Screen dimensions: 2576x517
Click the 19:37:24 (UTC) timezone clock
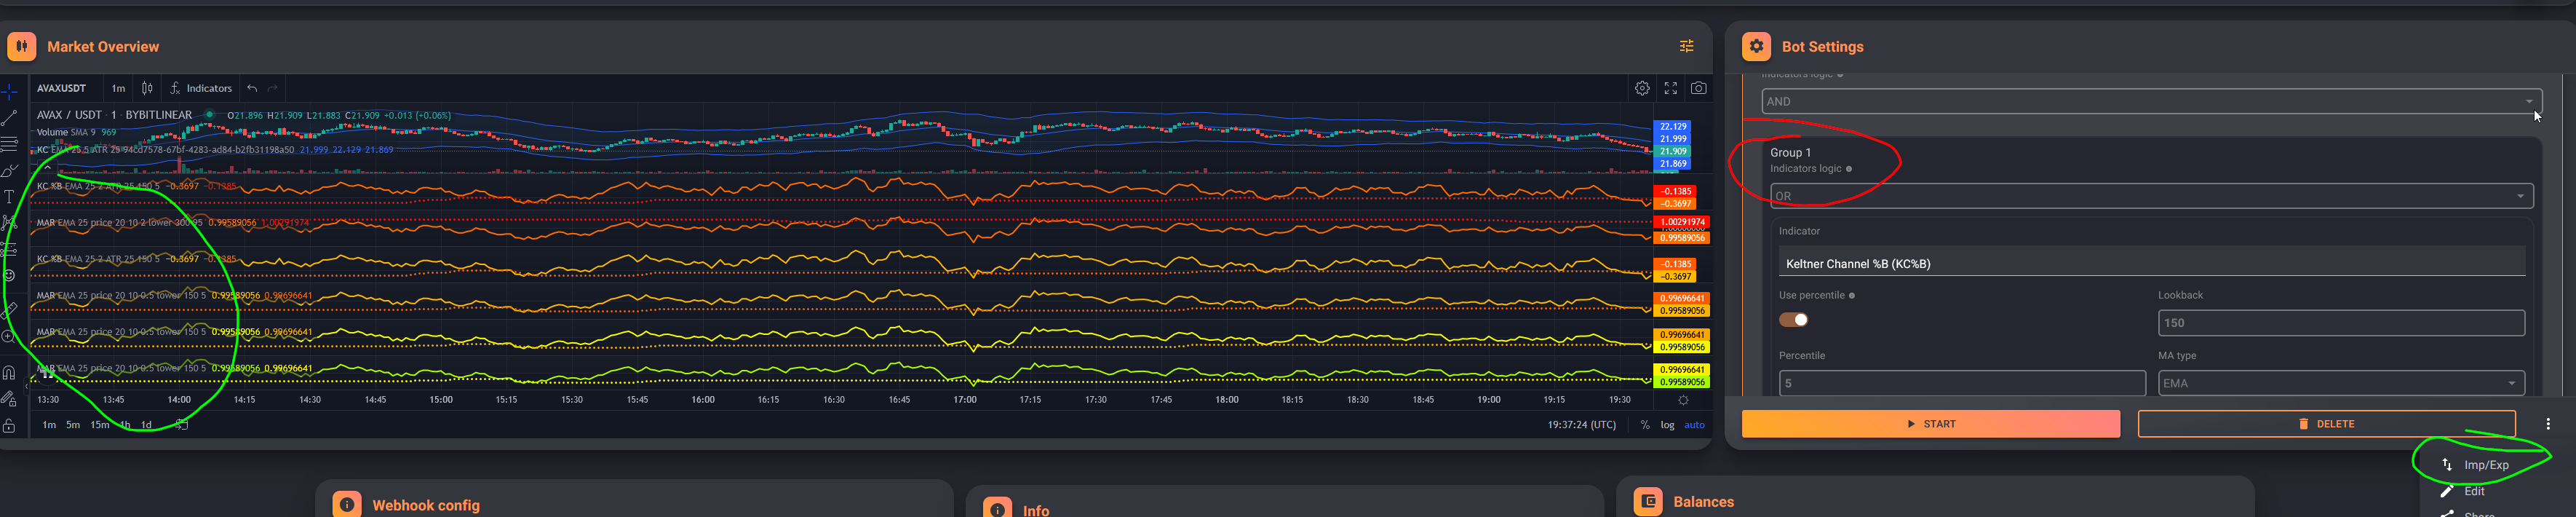pos(1581,425)
